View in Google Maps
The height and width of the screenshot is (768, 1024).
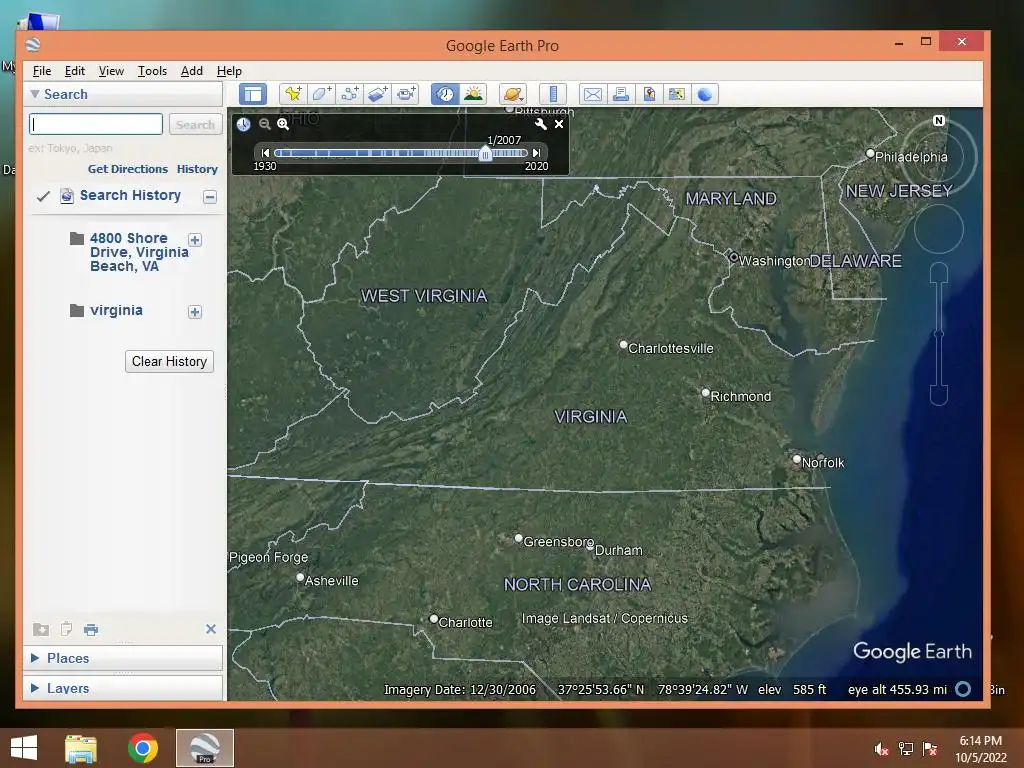677,94
